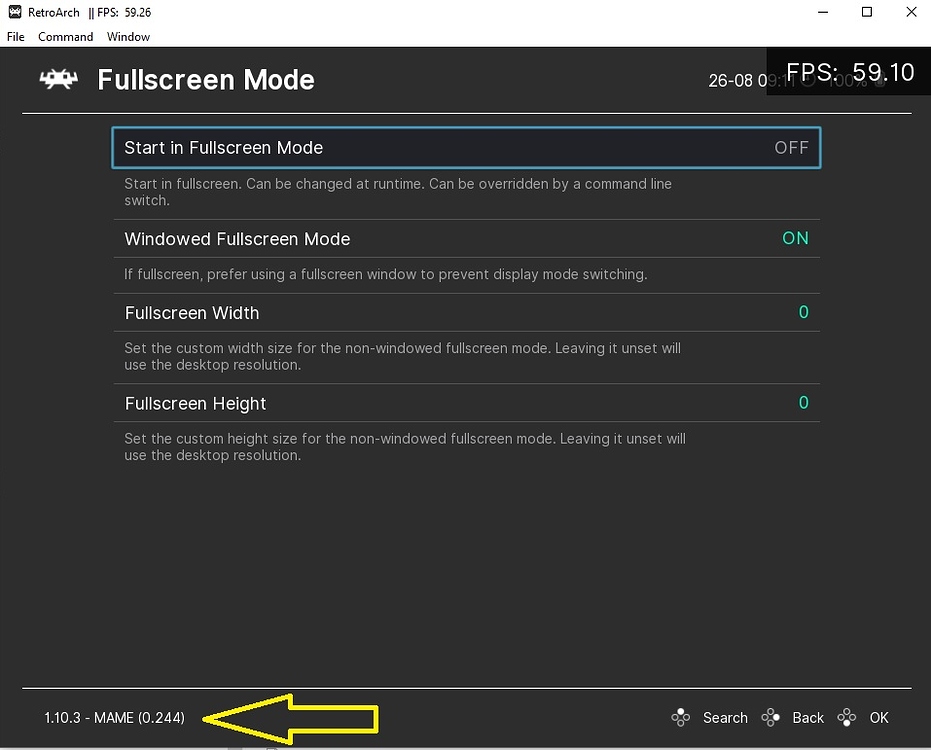Image resolution: width=931 pixels, height=750 pixels.
Task: Open the Command menu
Action: pos(65,37)
